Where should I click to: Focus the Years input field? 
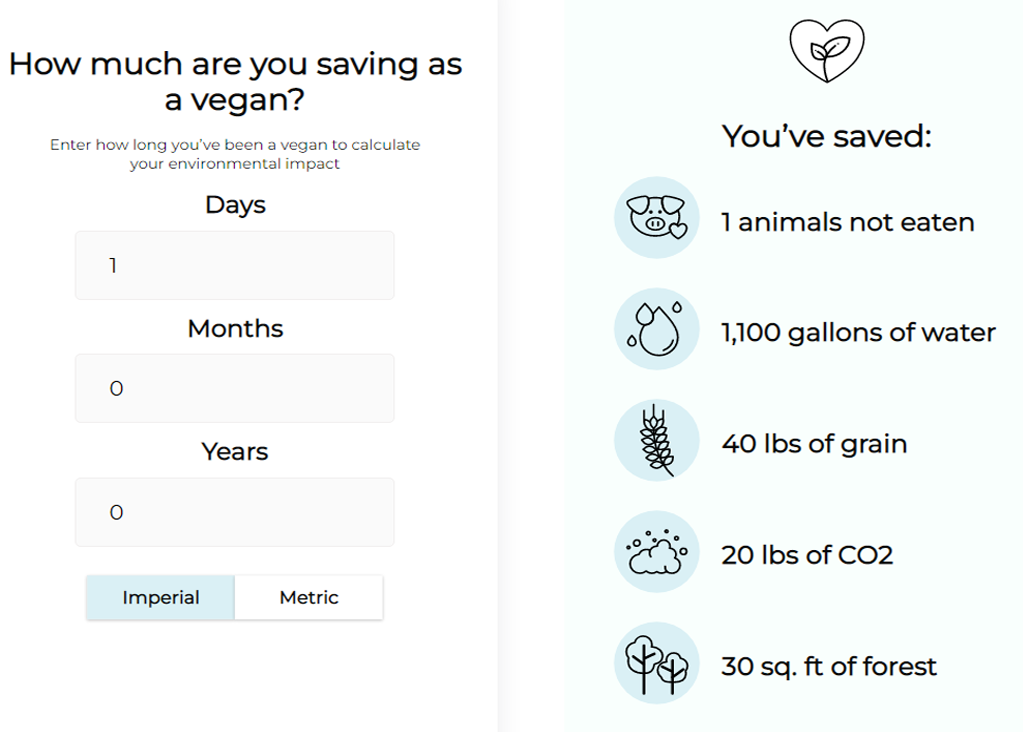(235, 512)
